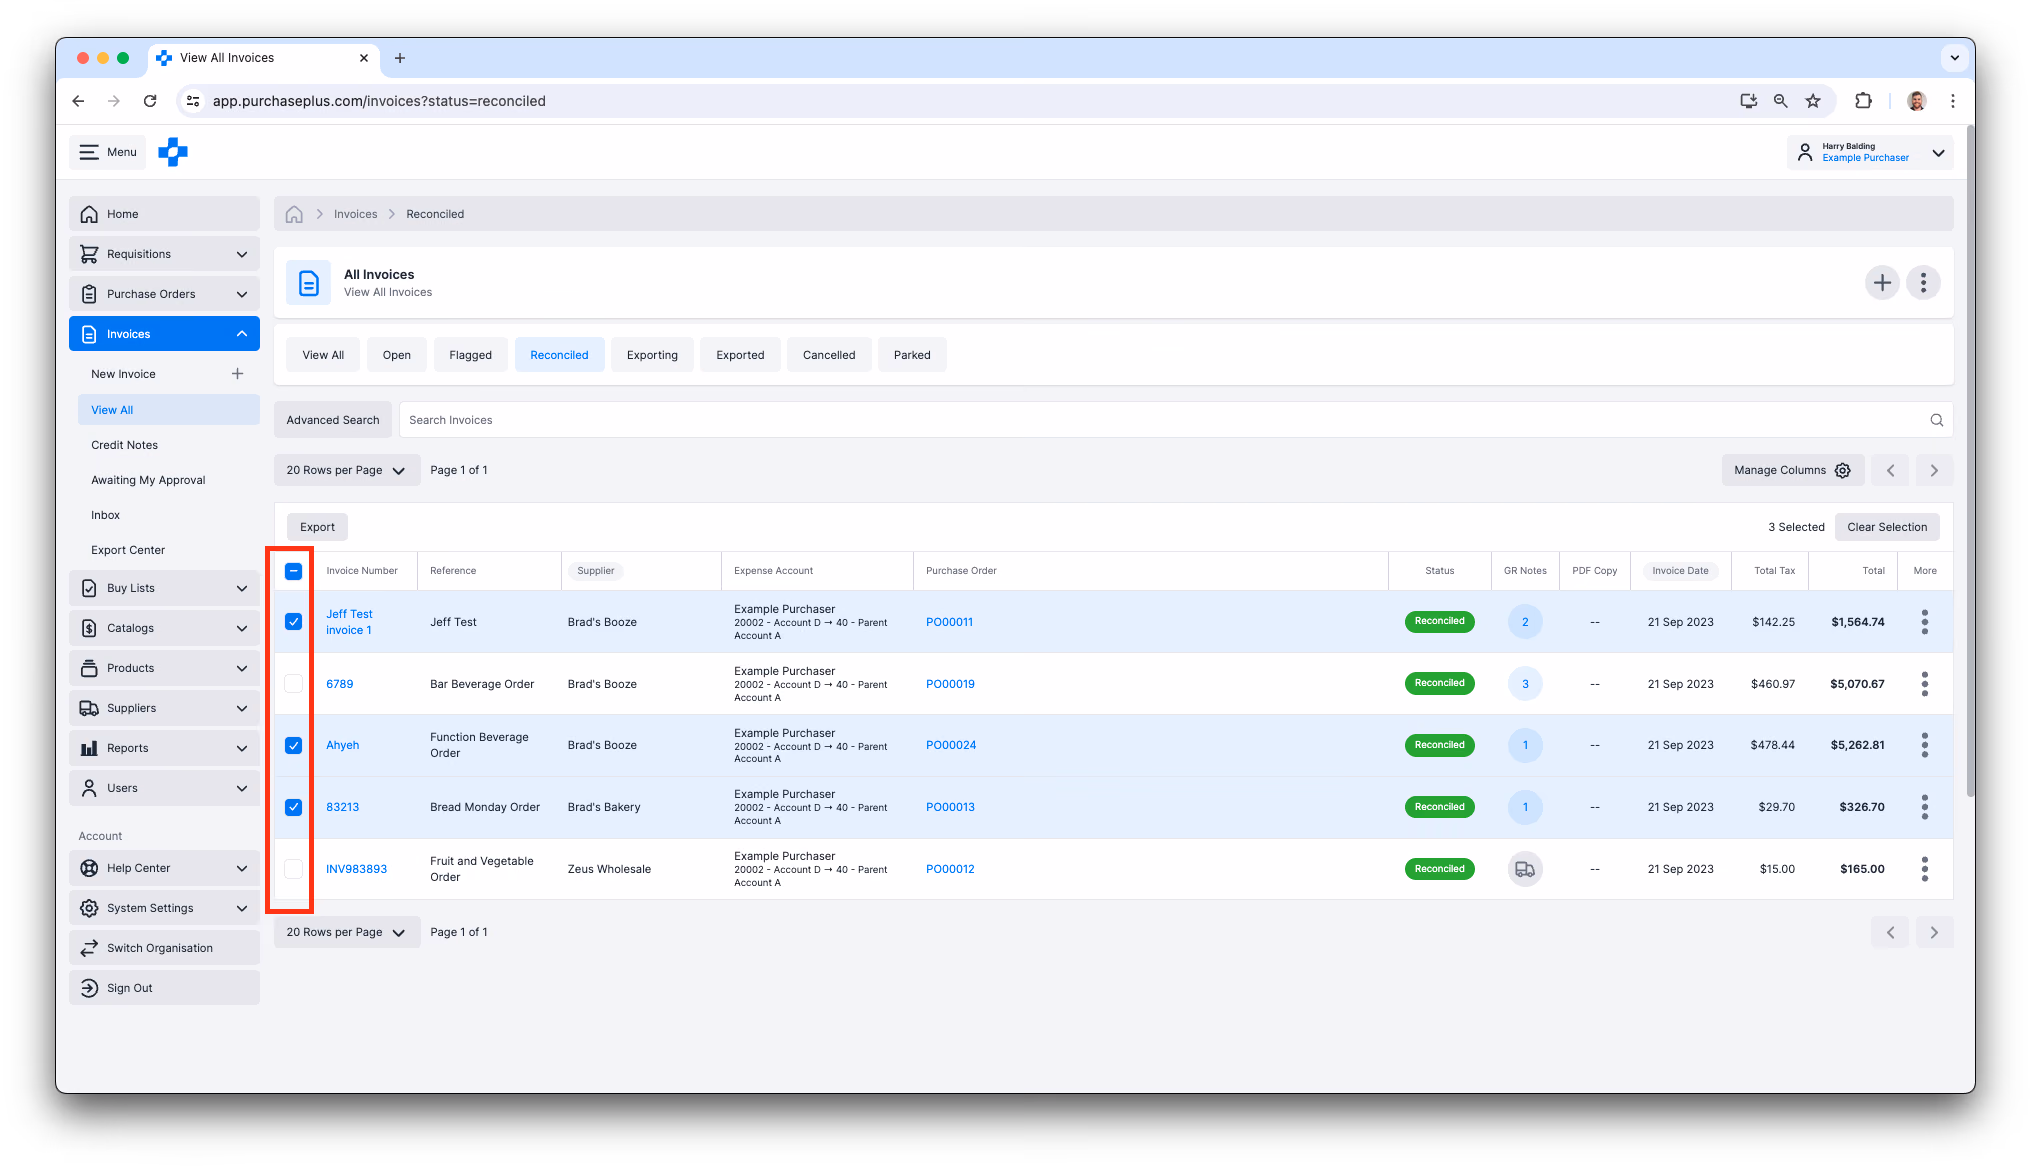Switch to the Exporting tab

652,355
